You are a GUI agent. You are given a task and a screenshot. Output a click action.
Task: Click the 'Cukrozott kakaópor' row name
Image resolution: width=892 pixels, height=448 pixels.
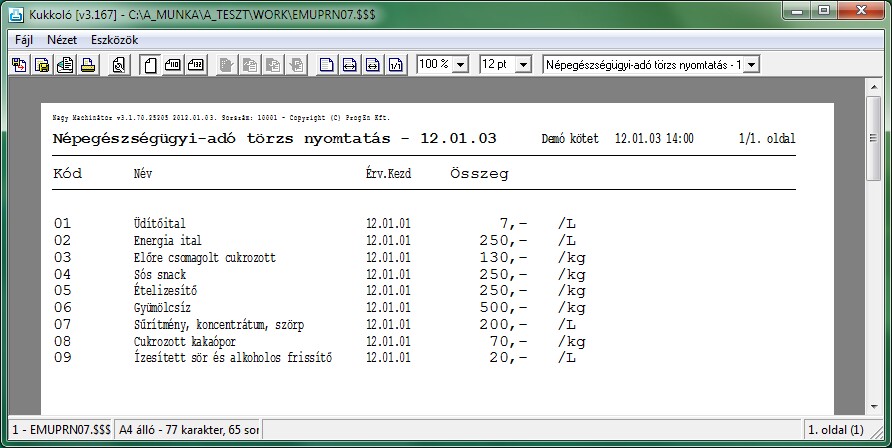[185, 342]
